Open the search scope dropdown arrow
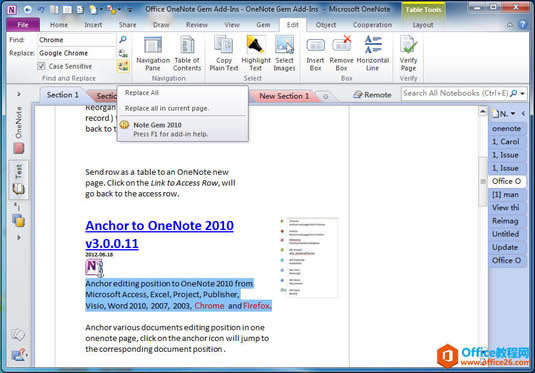 522,94
